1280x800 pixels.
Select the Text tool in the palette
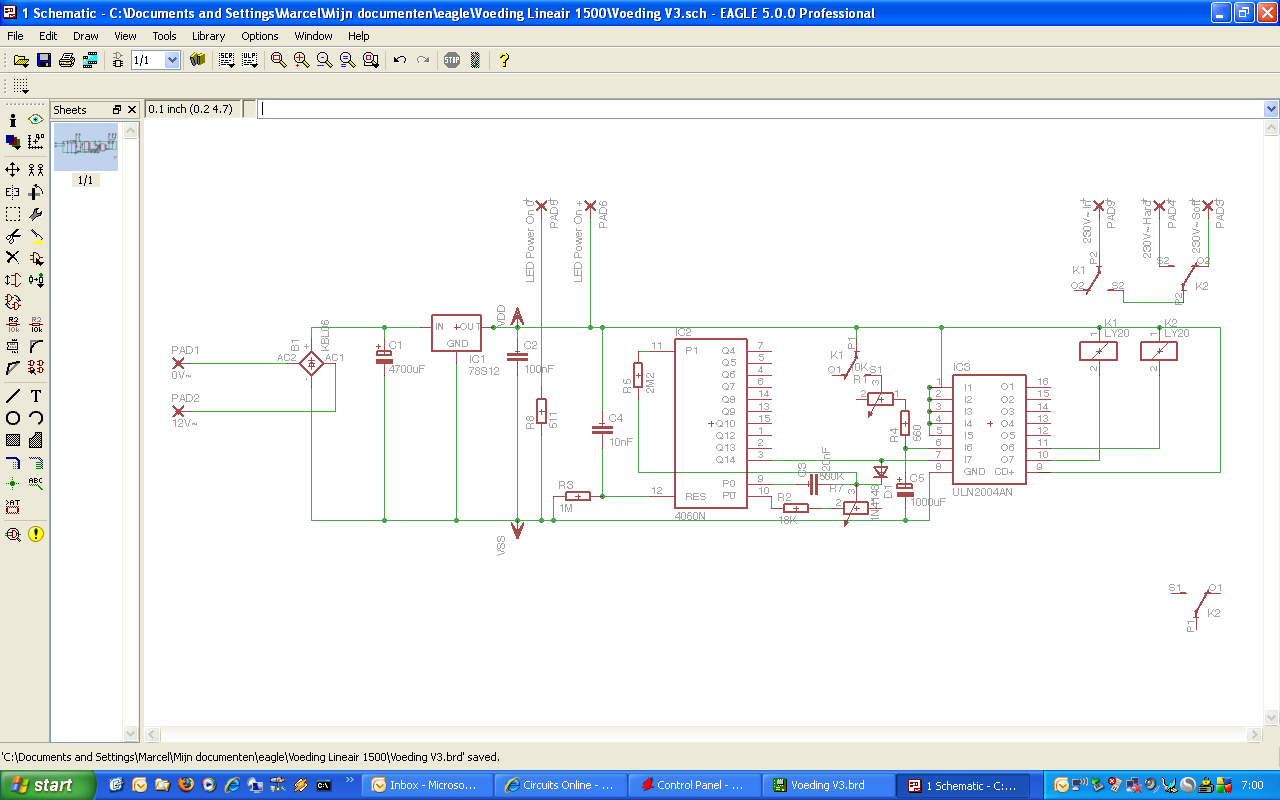(36, 395)
